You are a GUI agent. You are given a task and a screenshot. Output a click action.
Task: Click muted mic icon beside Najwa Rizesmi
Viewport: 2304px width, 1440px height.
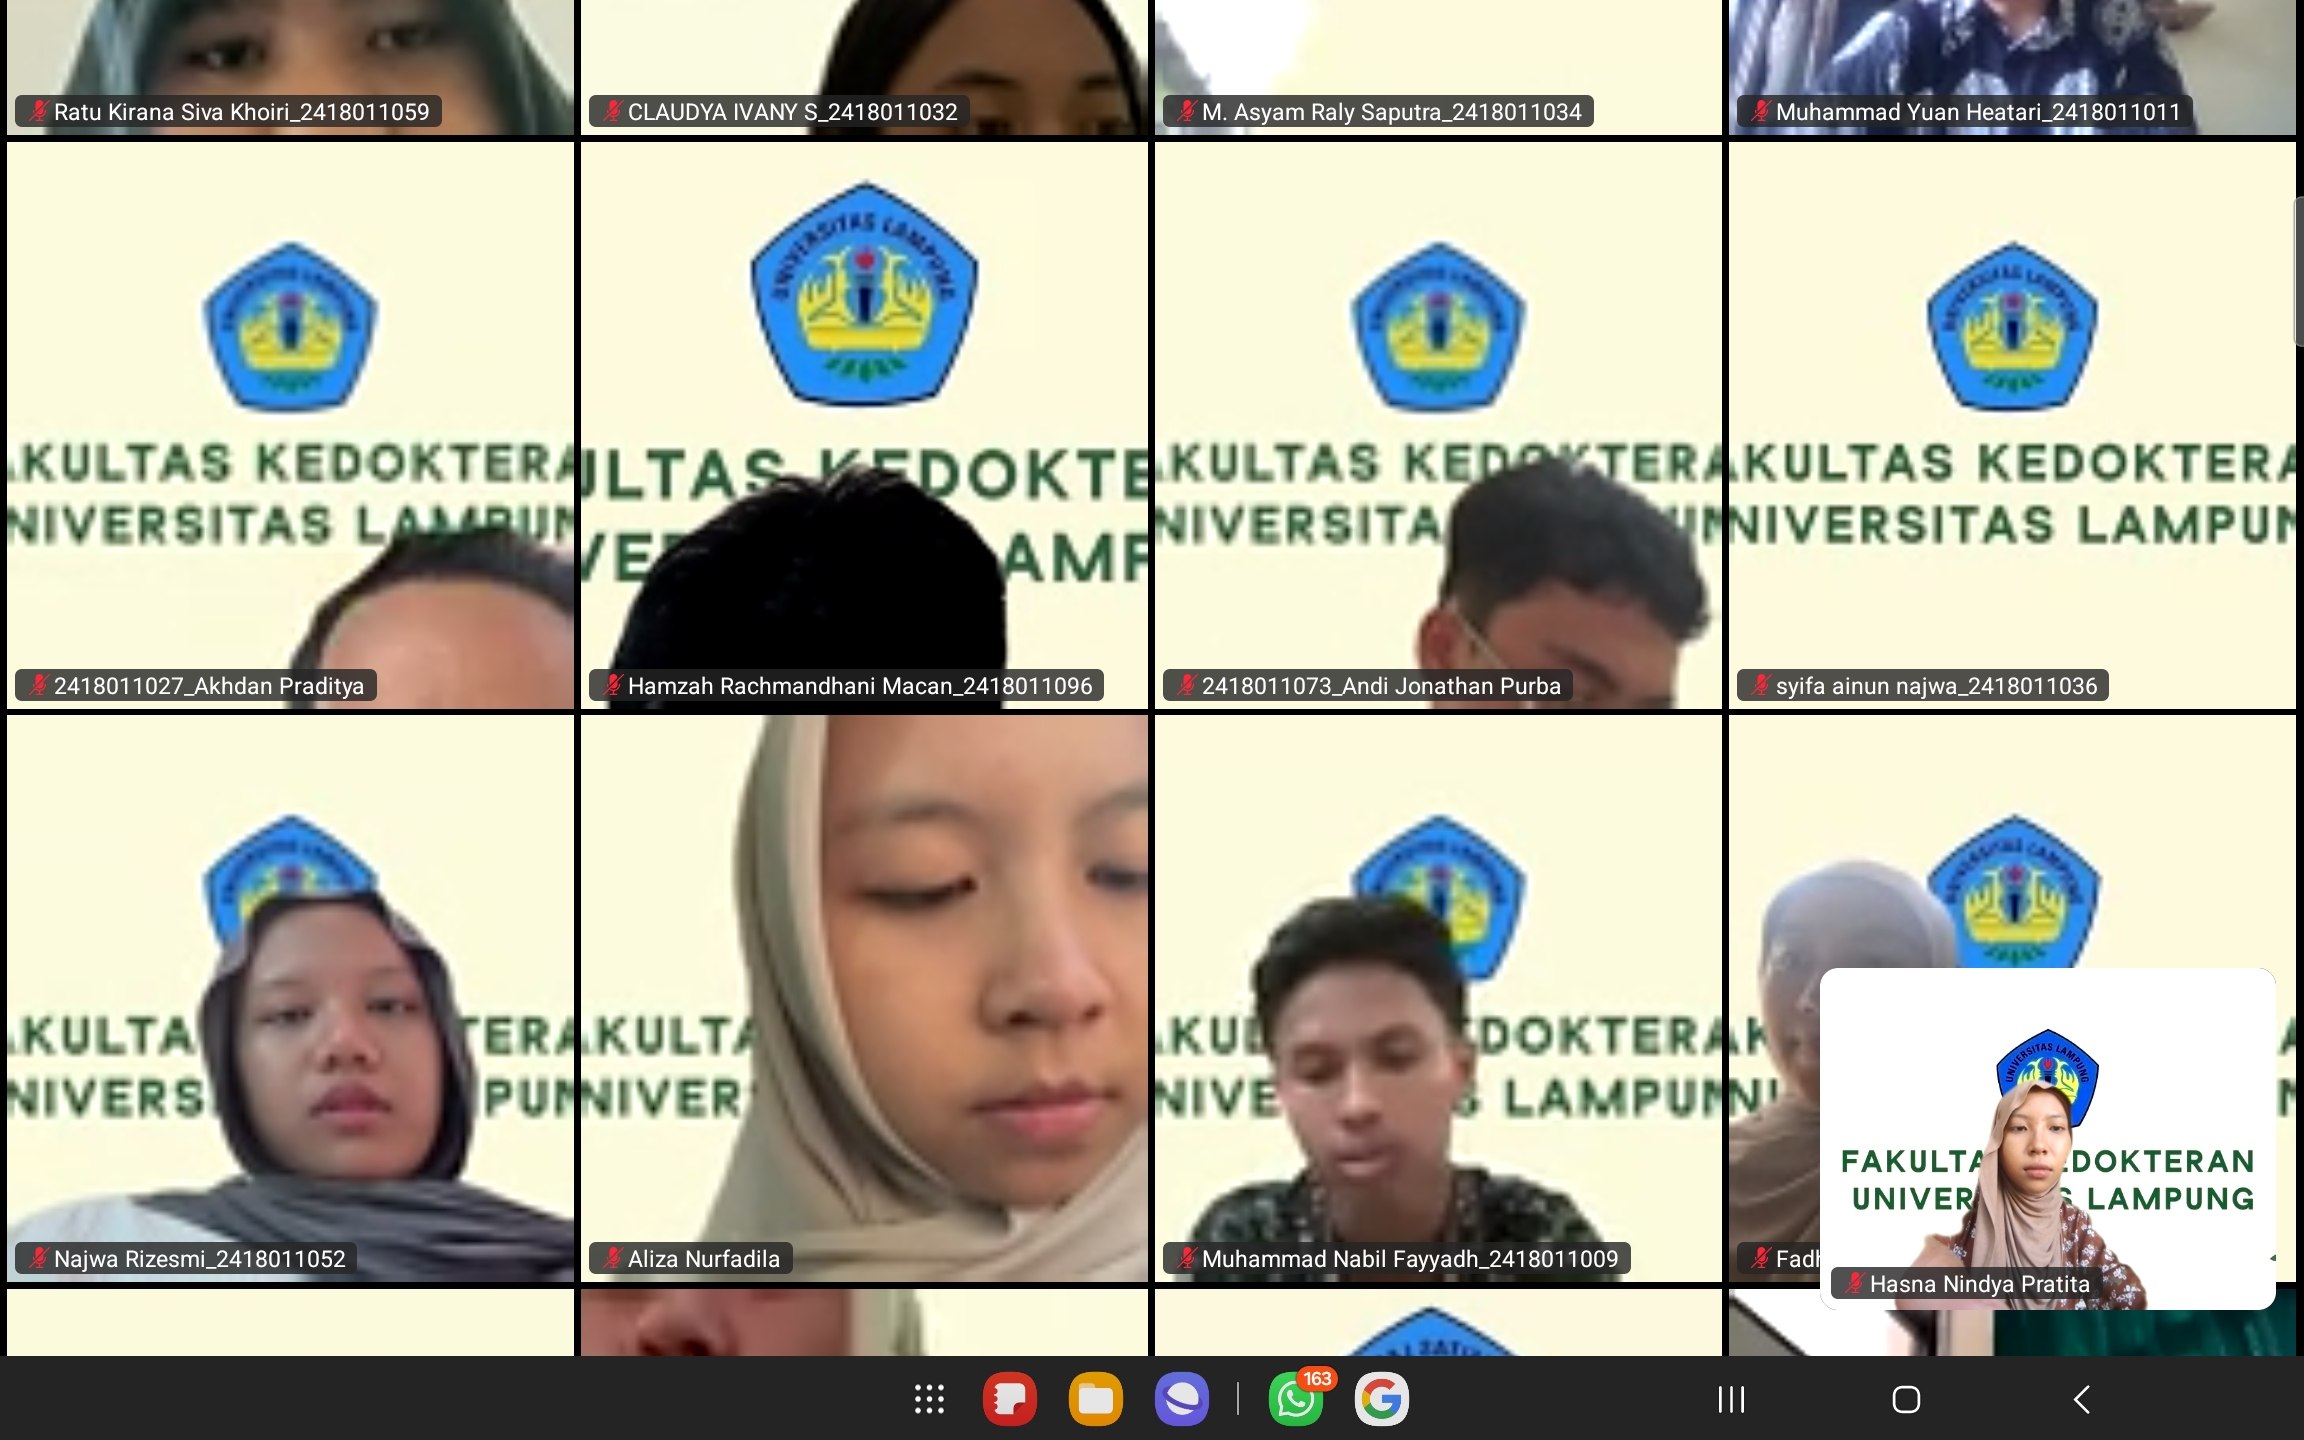[38, 1258]
